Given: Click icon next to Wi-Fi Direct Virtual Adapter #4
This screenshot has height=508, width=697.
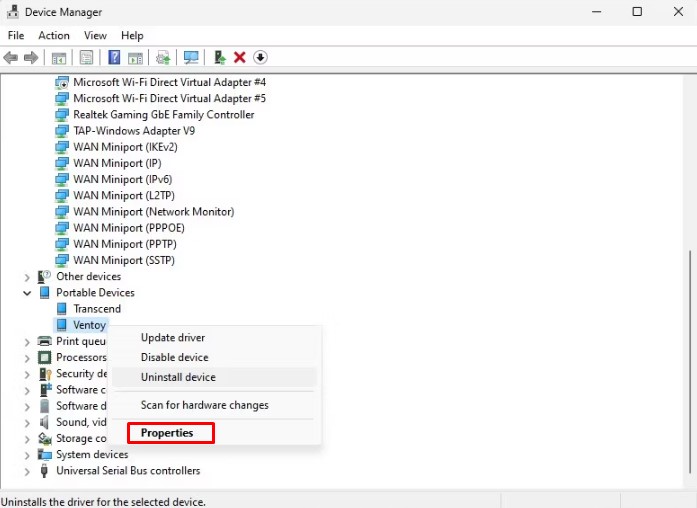Looking at the screenshot, I should (x=62, y=82).
